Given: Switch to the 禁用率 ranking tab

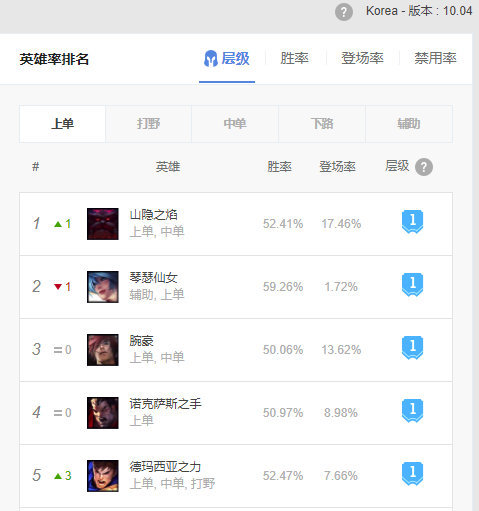Looking at the screenshot, I should pyautogui.click(x=435, y=58).
